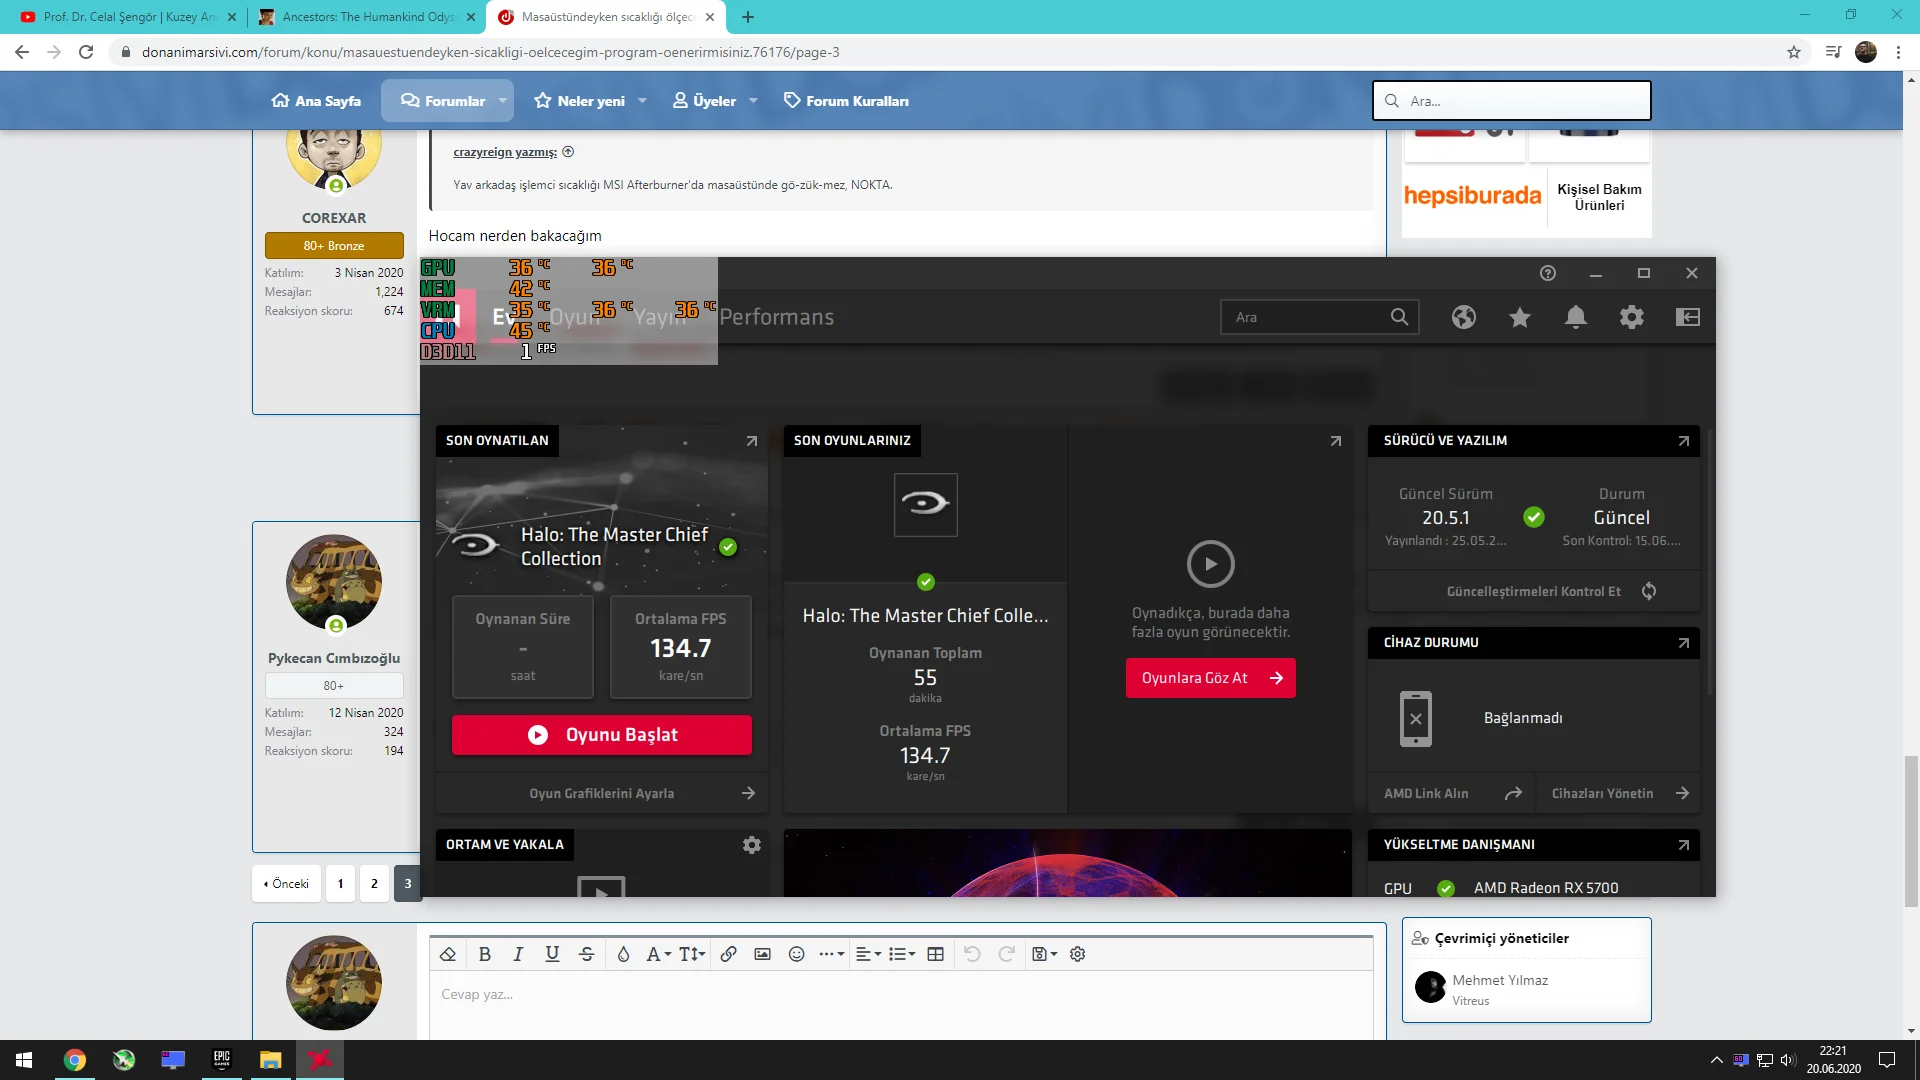Click Oyunu Başlat button
The height and width of the screenshot is (1080, 1920).
pos(602,735)
